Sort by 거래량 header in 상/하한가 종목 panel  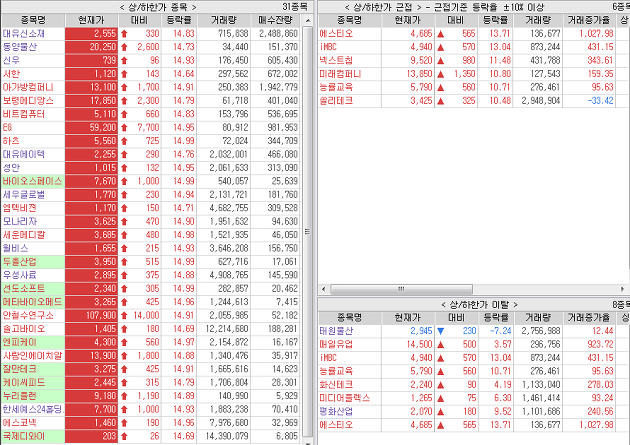pos(224,20)
